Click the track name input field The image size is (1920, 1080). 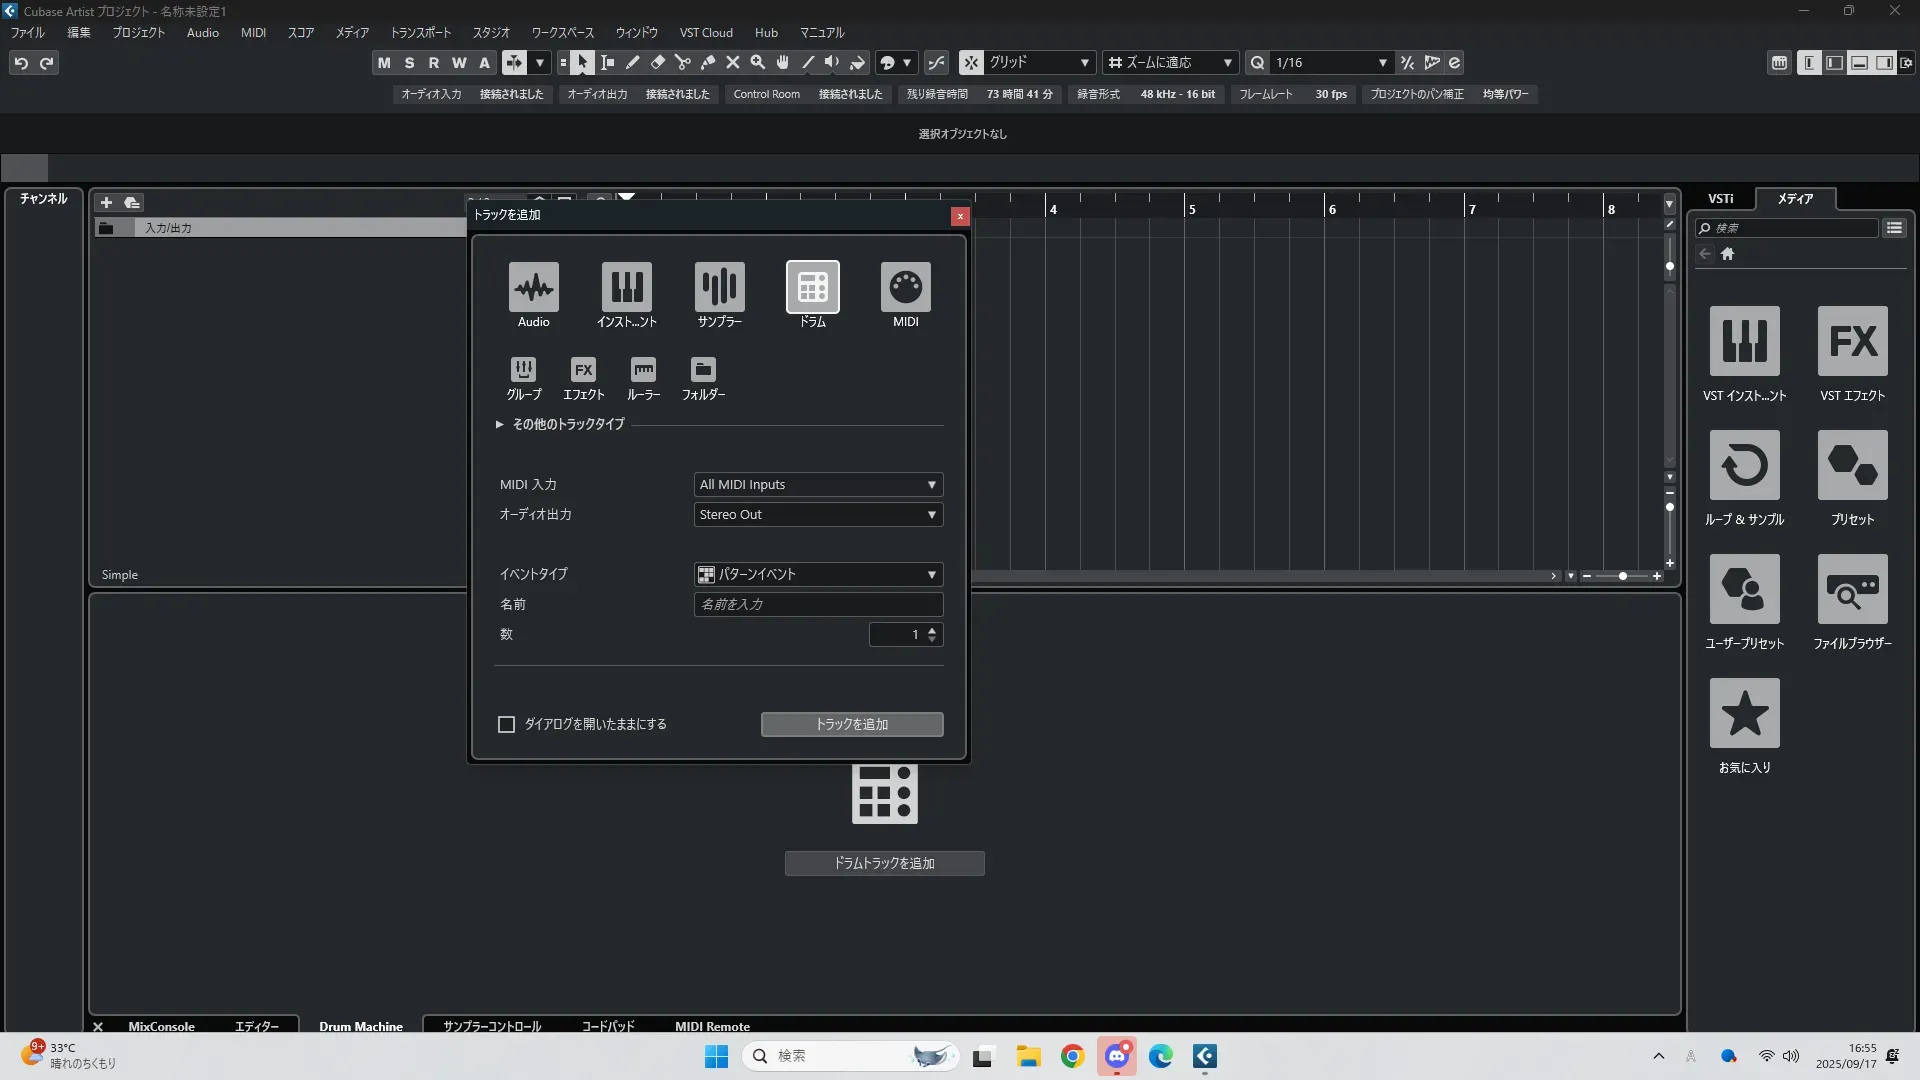(818, 605)
